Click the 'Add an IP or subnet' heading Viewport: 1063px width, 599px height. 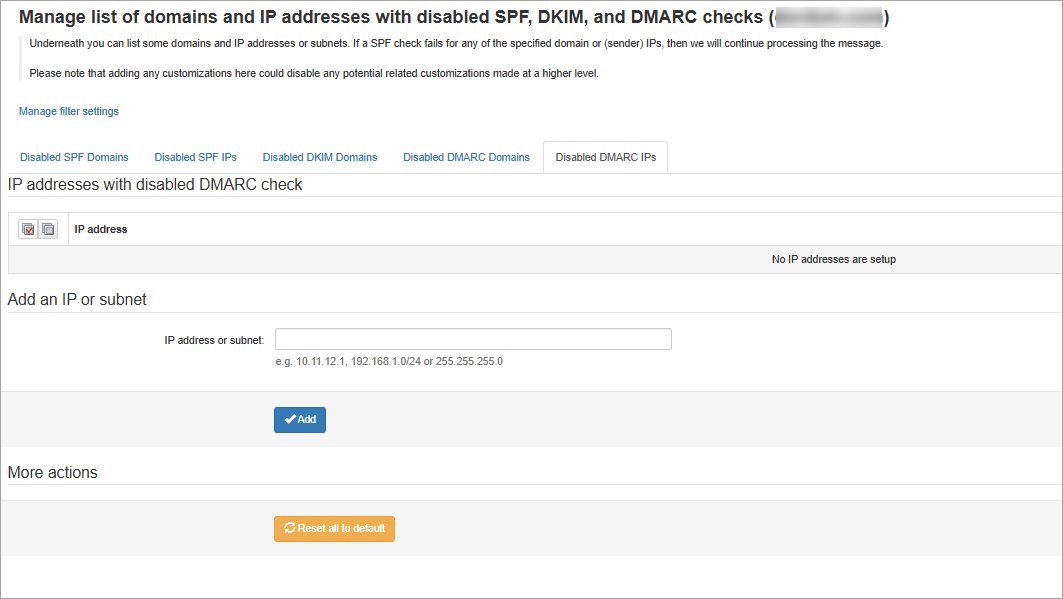coord(77,299)
